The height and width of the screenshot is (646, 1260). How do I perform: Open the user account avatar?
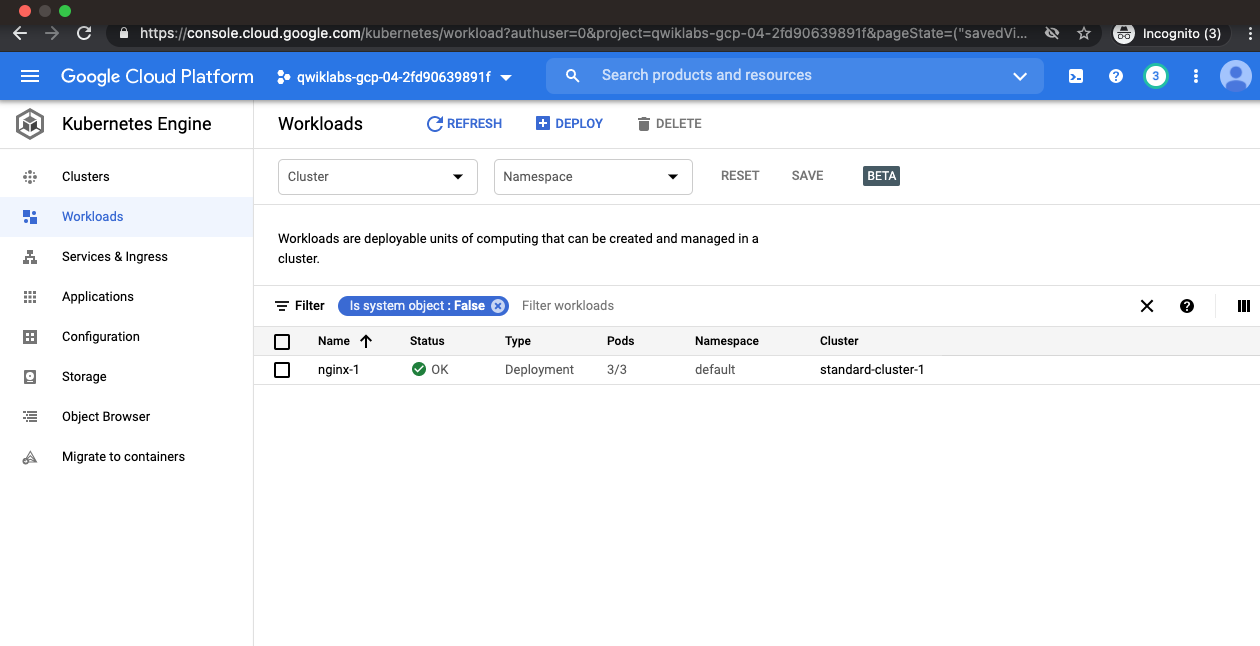click(x=1236, y=76)
